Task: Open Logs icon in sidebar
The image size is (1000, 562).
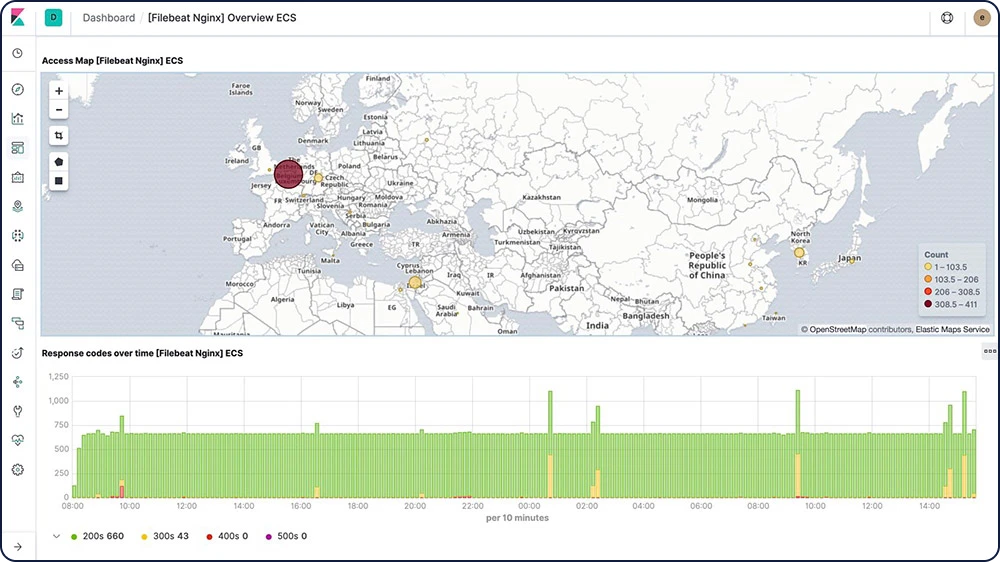Action: 18,294
